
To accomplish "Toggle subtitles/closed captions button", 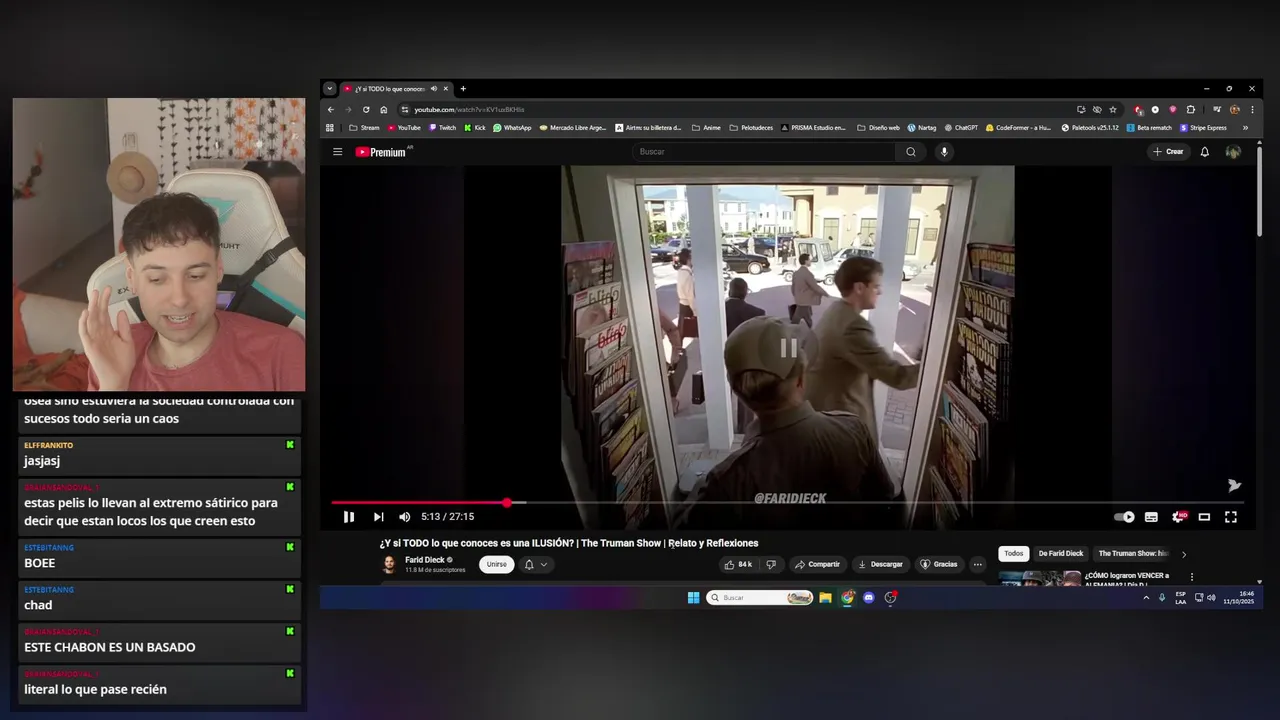I will point(1151,517).
